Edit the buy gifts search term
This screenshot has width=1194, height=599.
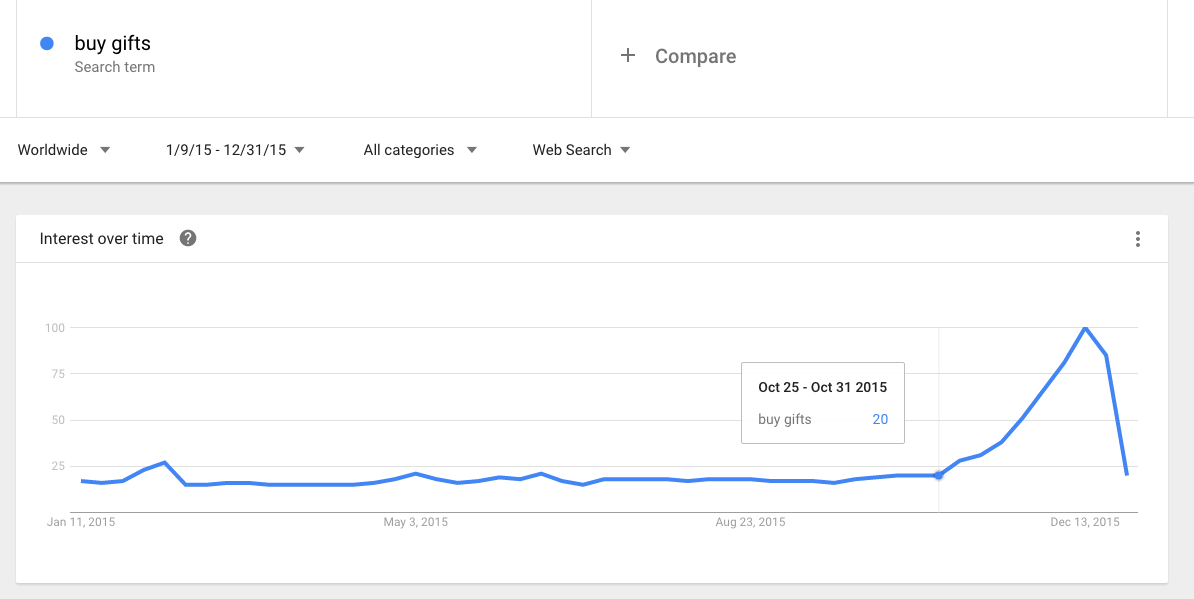[x=113, y=43]
